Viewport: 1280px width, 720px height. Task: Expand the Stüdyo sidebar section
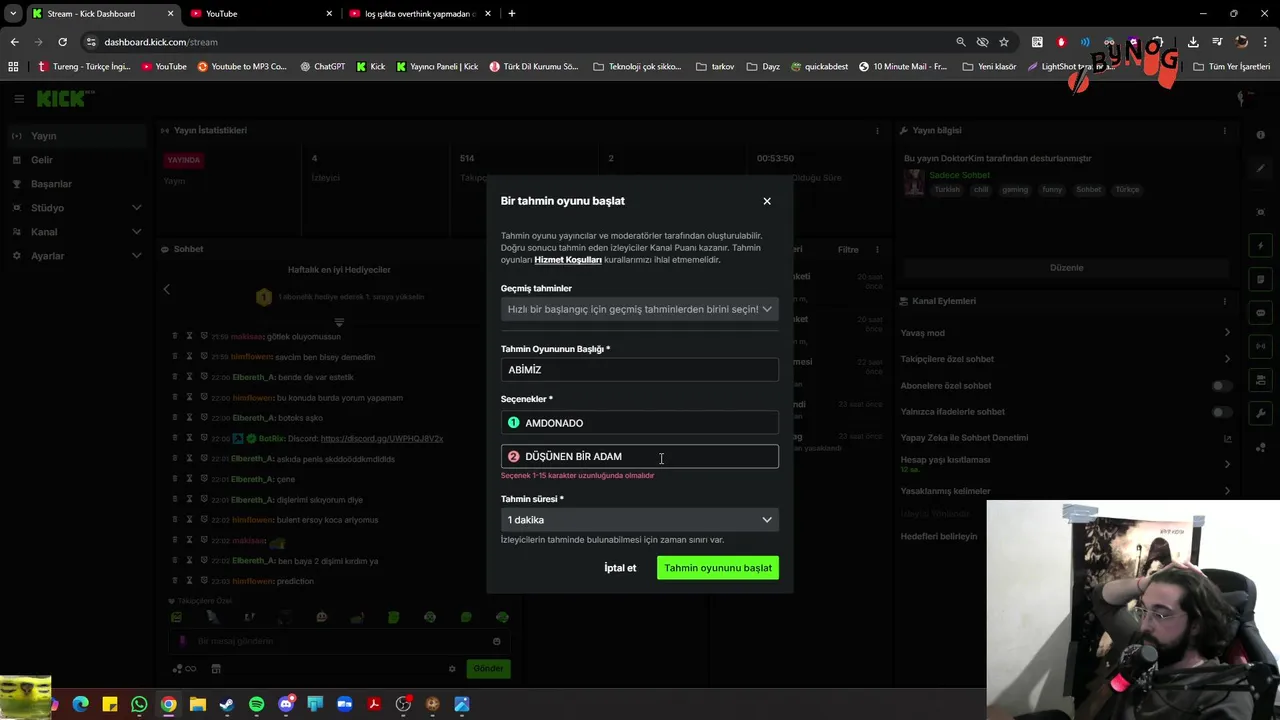75,208
